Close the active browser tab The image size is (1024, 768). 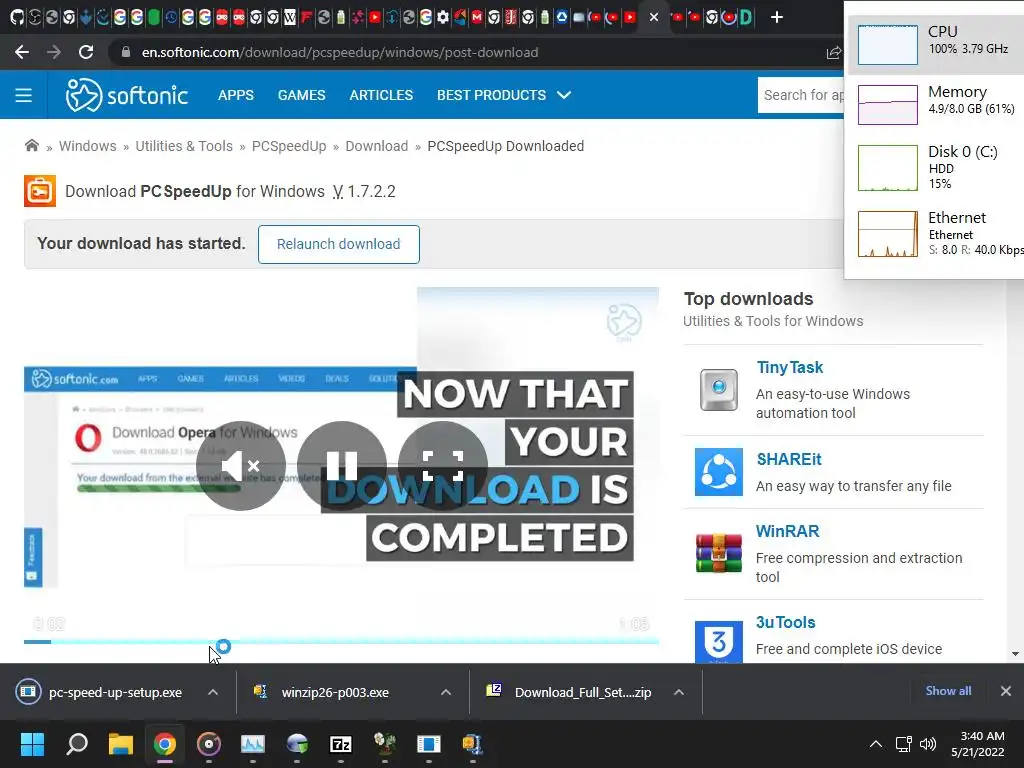[654, 18]
